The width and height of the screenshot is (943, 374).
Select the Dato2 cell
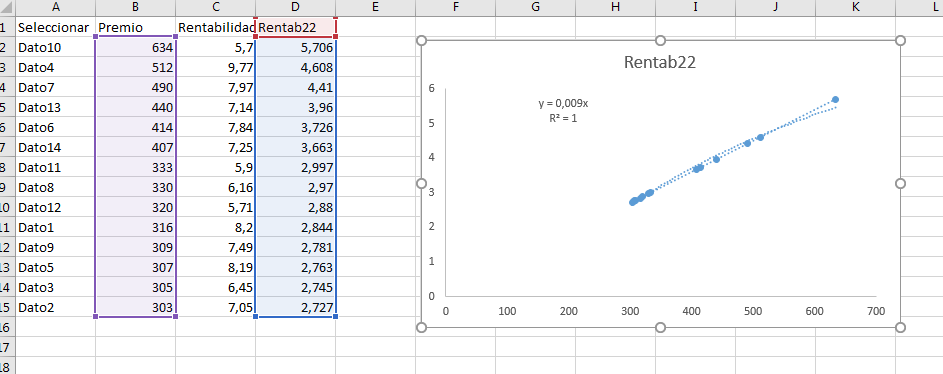[x=55, y=307]
